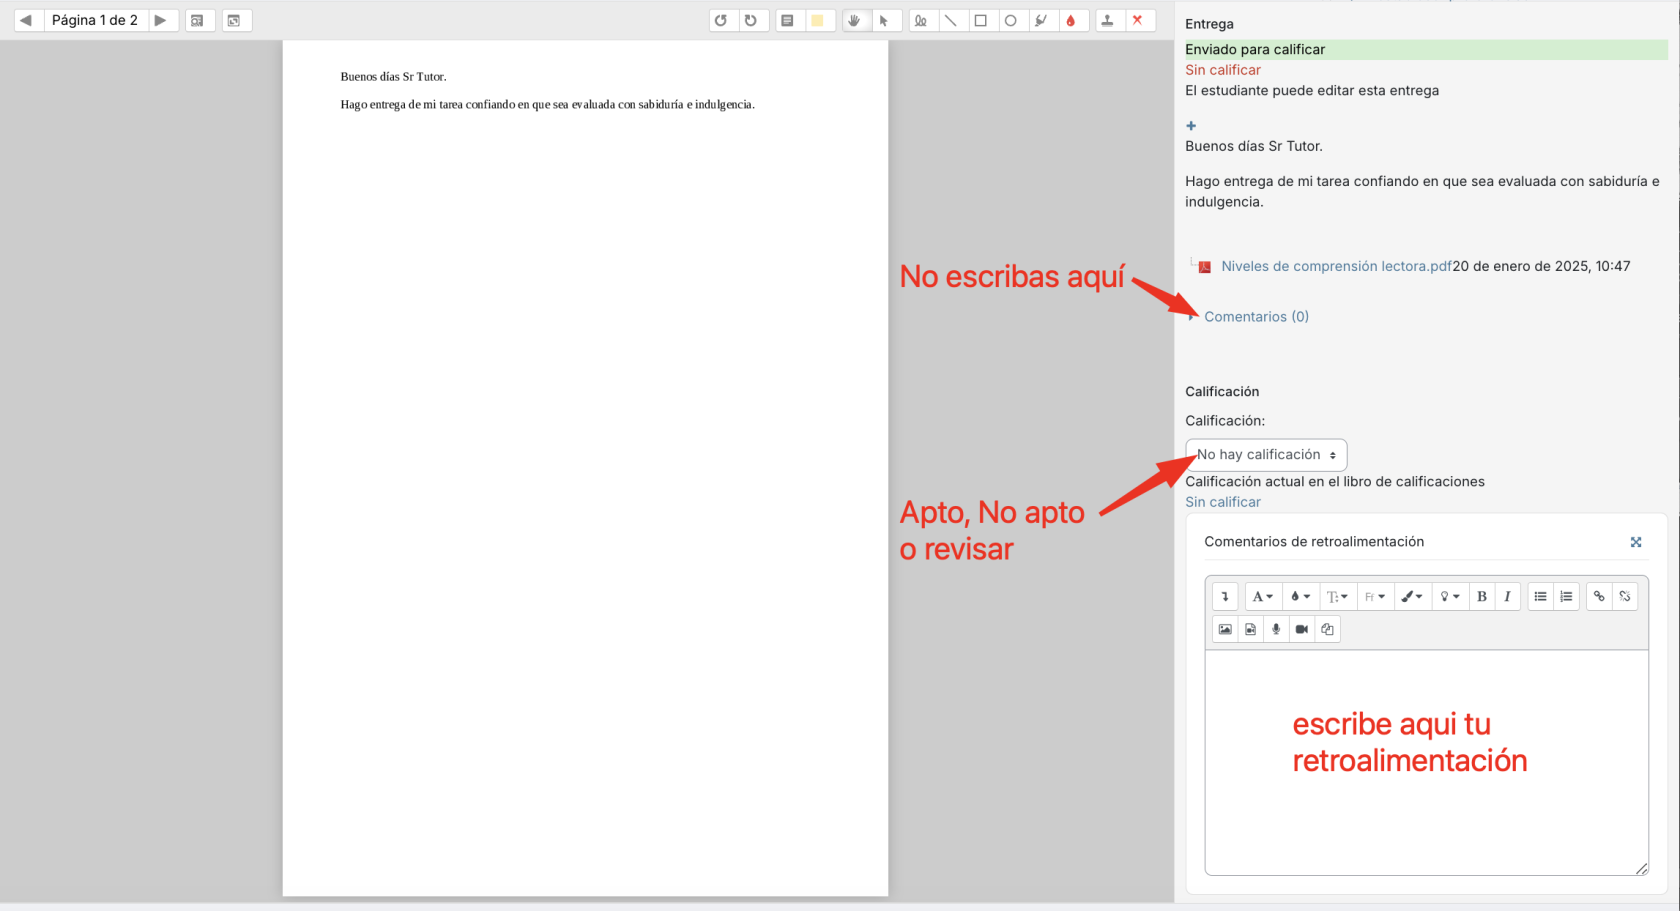Click the 'Comentarios de retroalimentación' heading
The height and width of the screenshot is (911, 1680).
(x=1314, y=542)
